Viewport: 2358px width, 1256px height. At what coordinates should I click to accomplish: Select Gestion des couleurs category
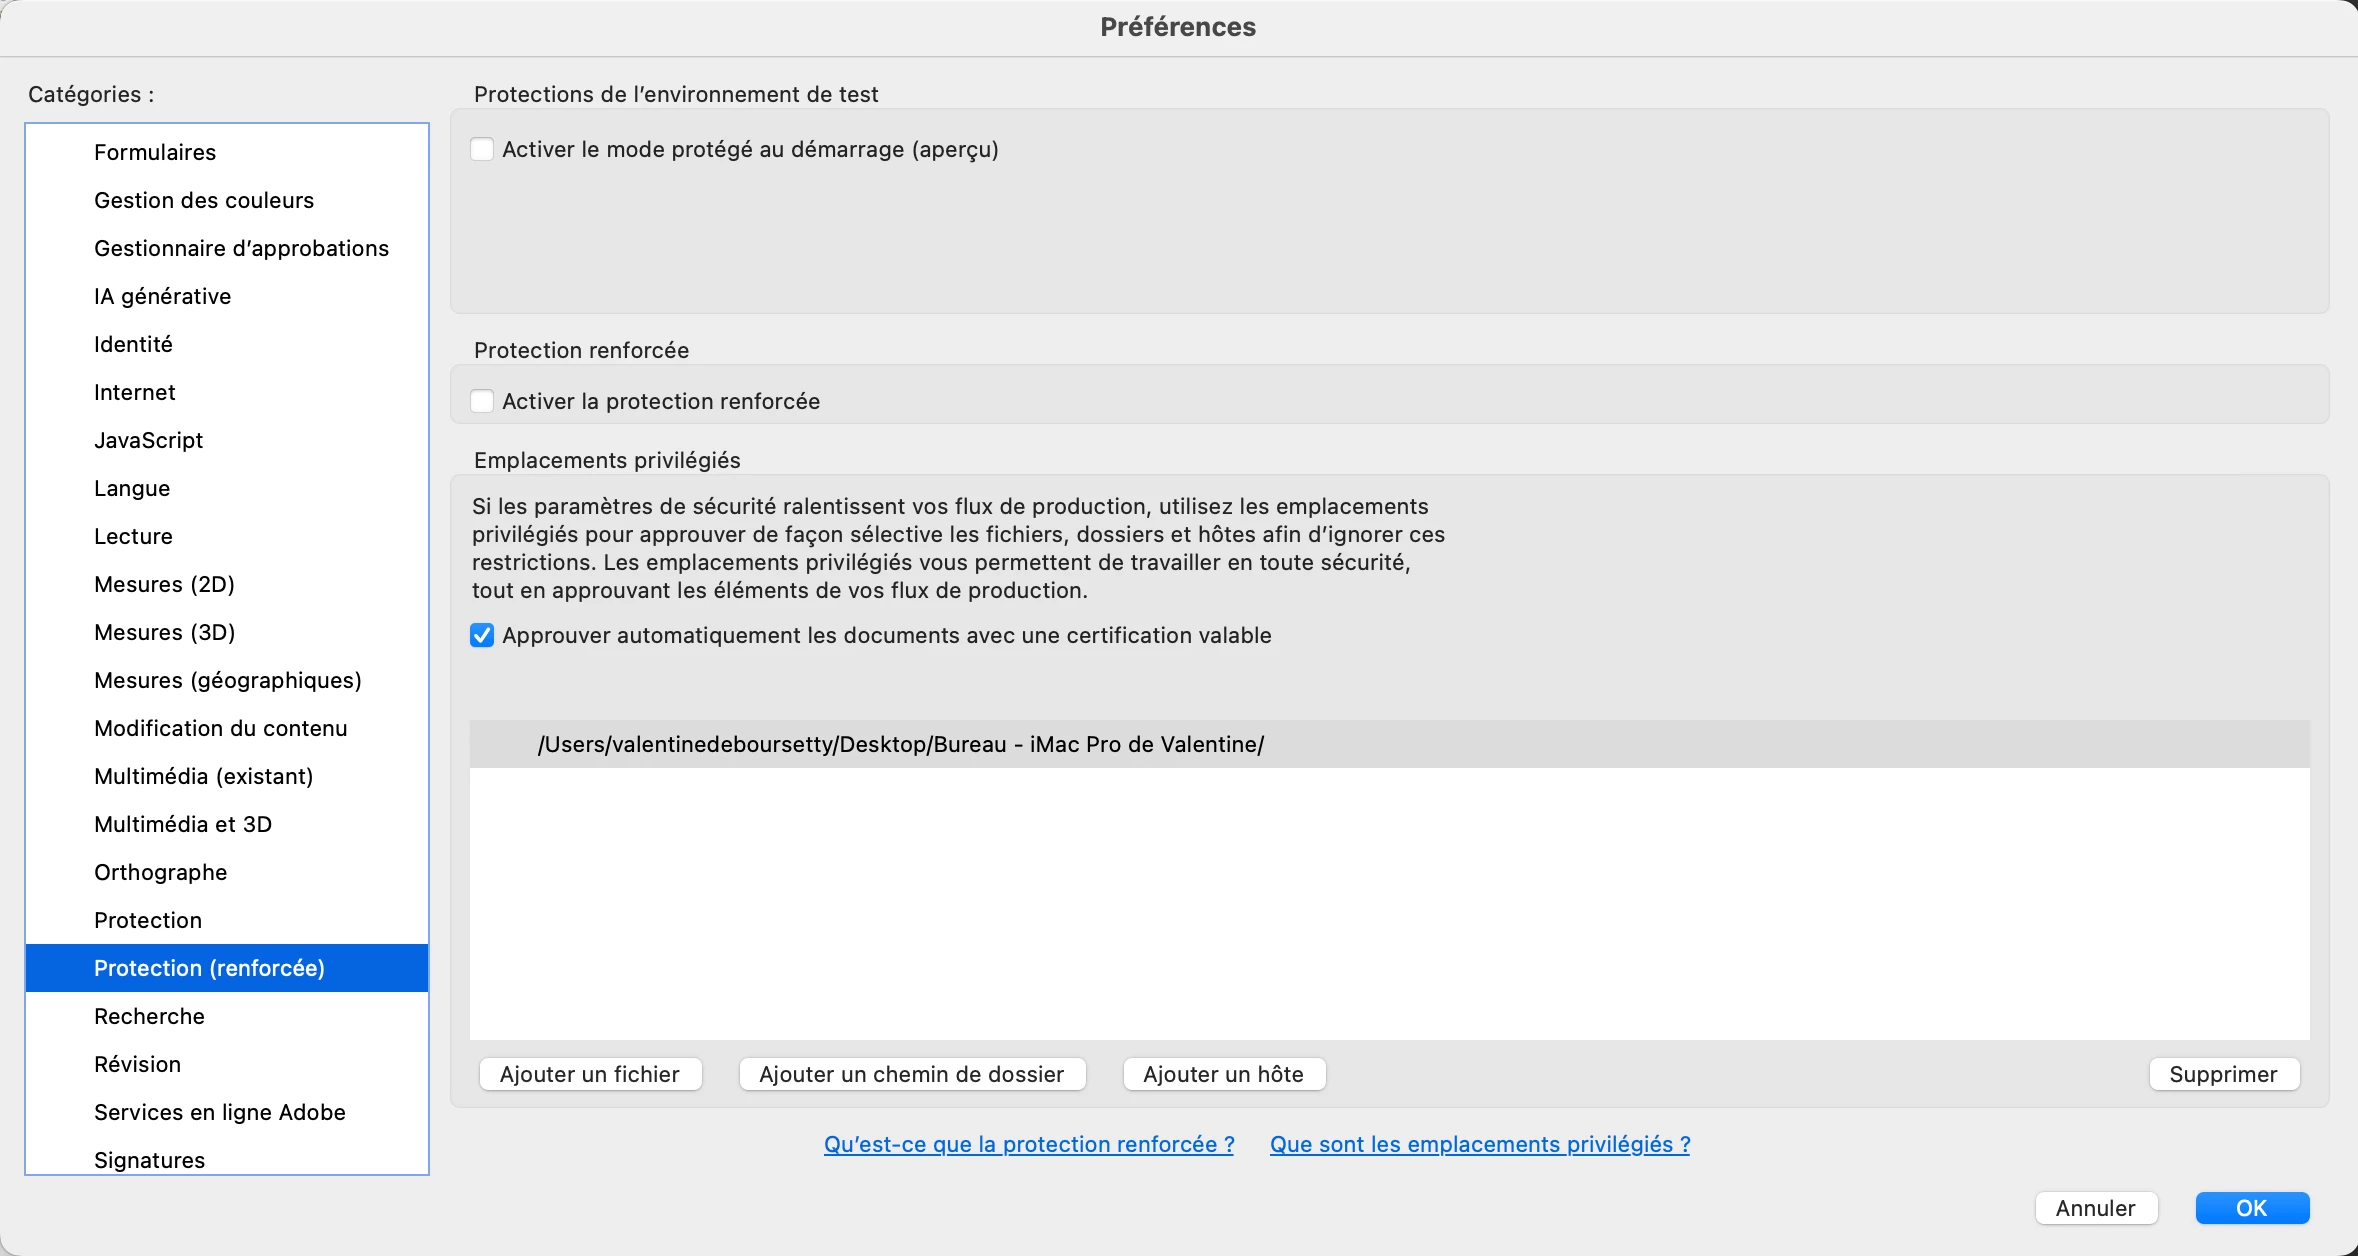(x=204, y=200)
